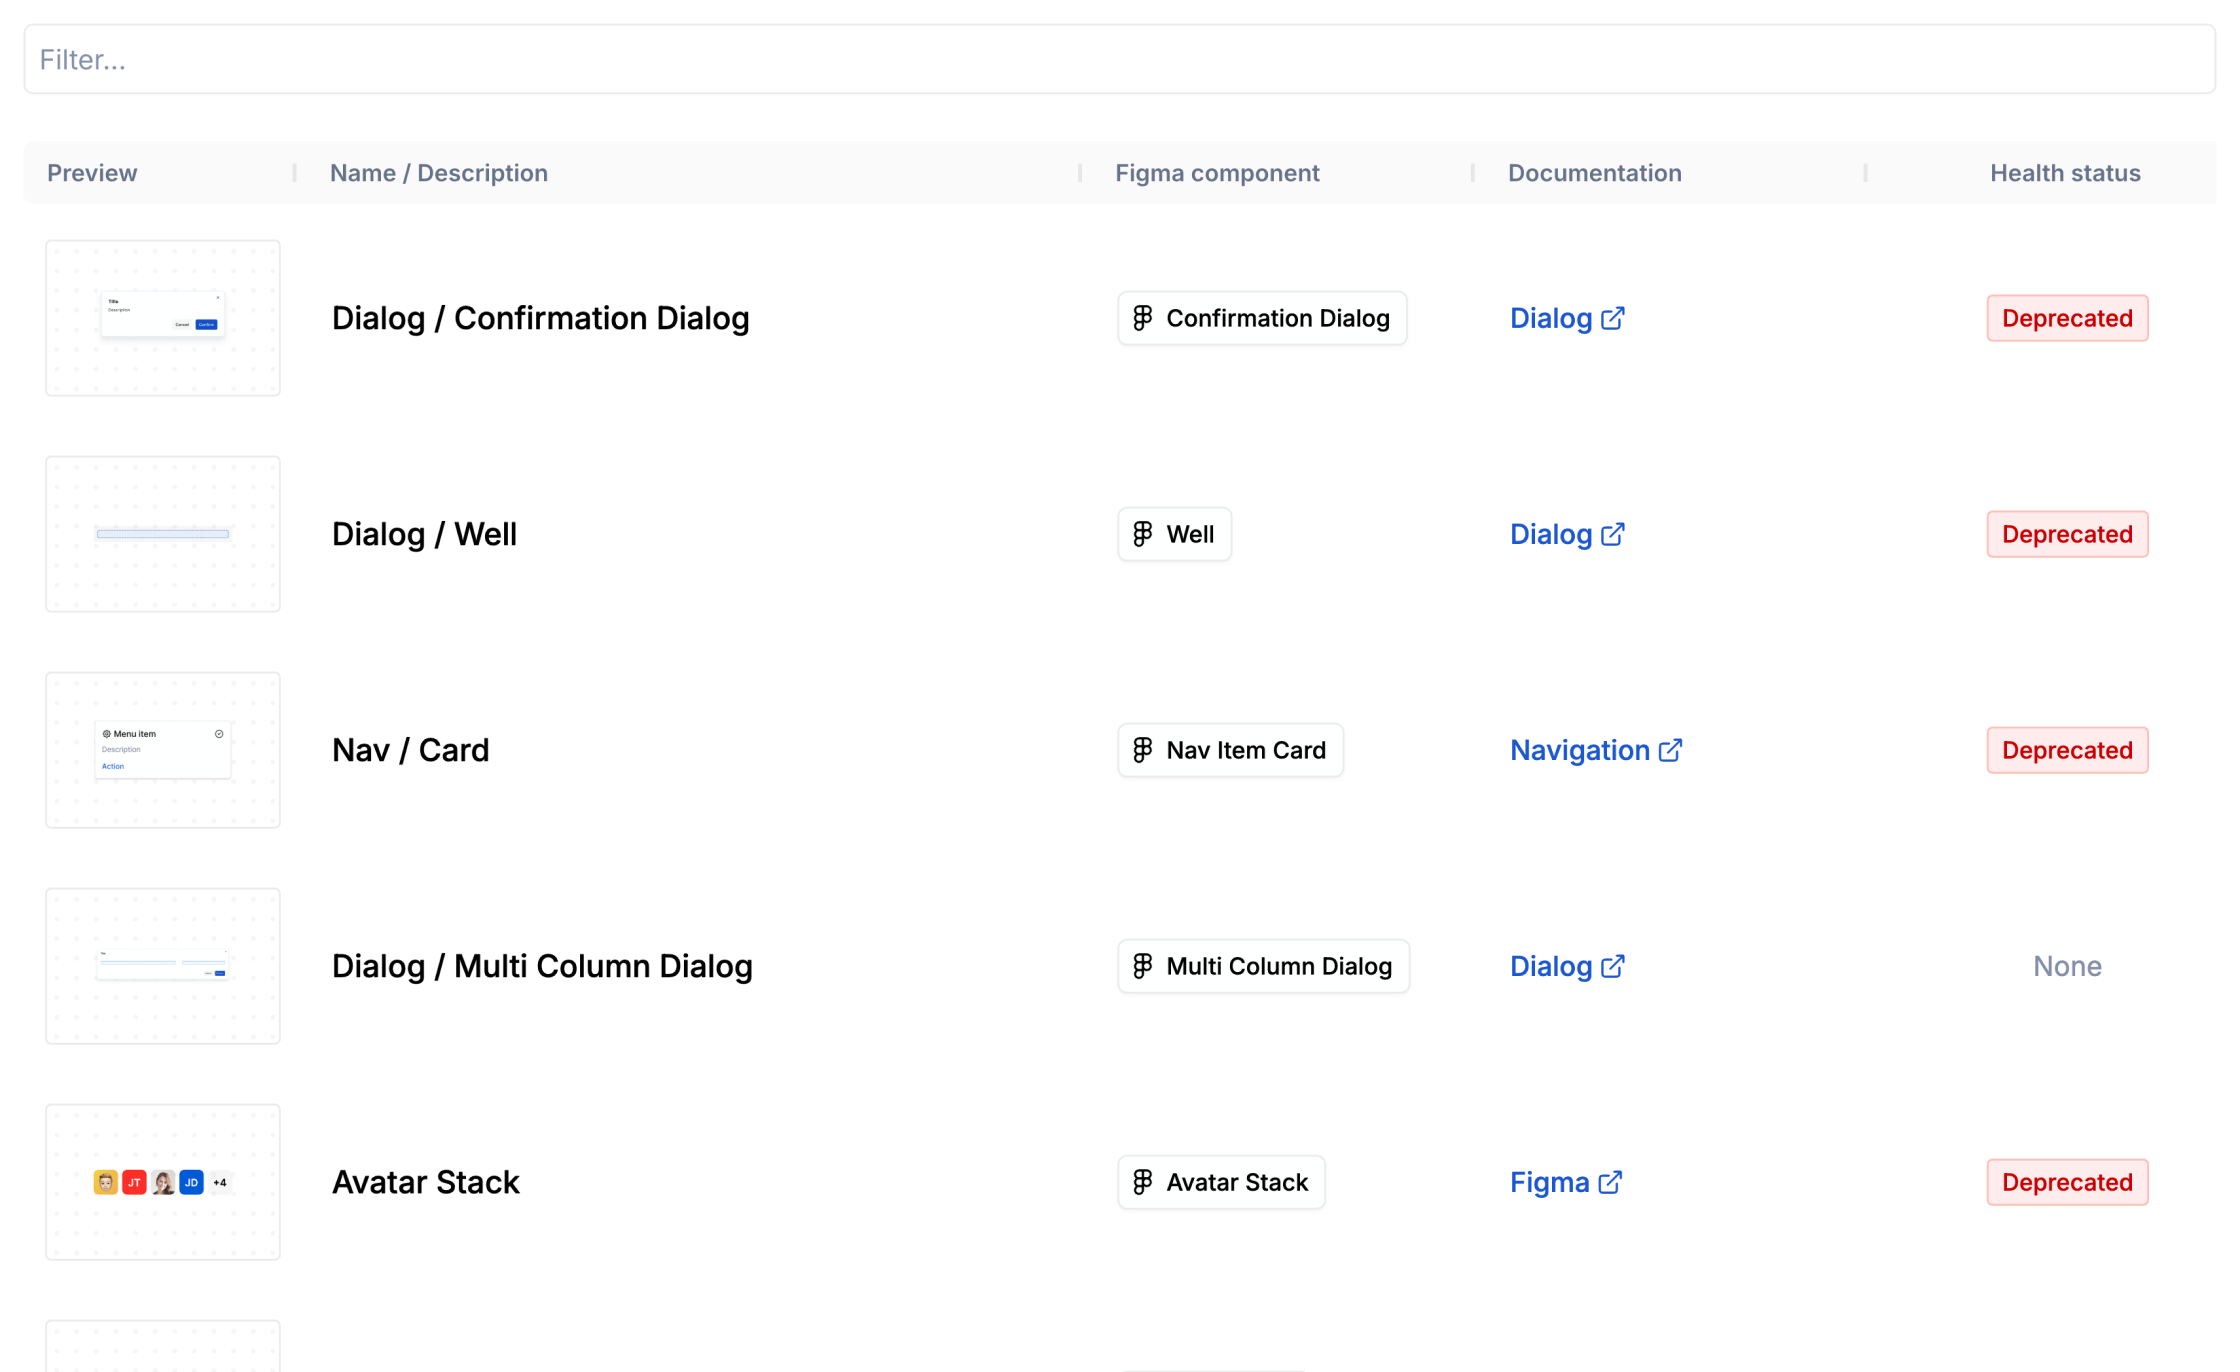Click Figma icon in Avatar Stack chip
The width and height of the screenshot is (2240, 1372).
tap(1142, 1182)
